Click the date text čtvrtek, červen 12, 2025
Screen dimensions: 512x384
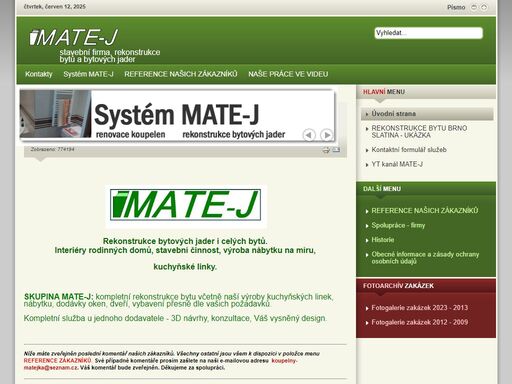click(x=55, y=6)
